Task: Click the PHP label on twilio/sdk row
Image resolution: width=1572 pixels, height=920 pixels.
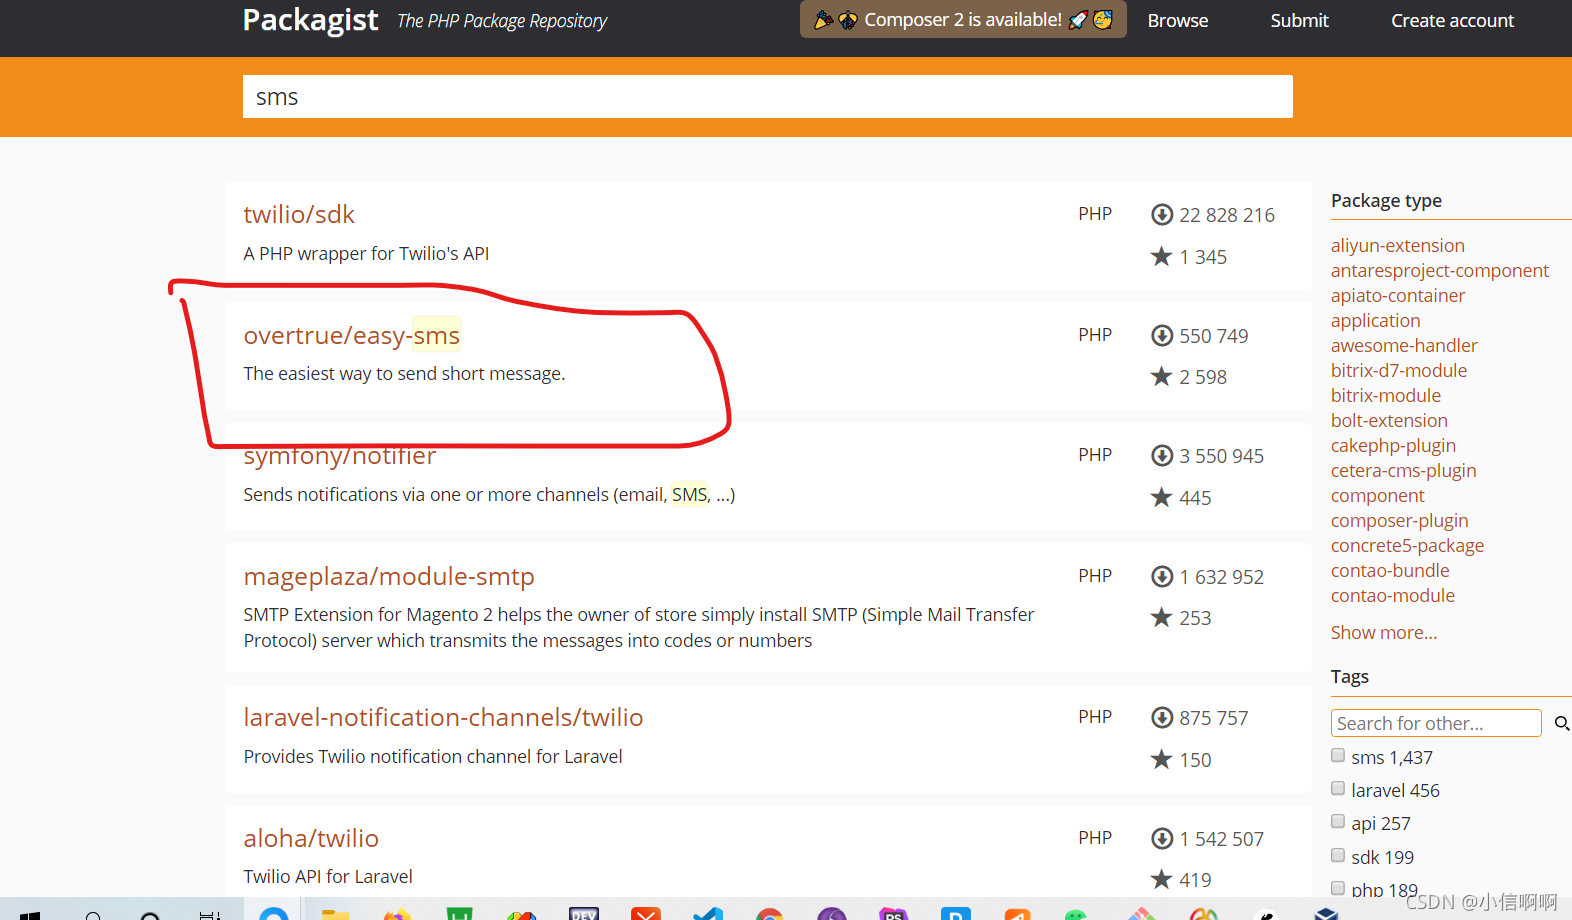Action: (1095, 214)
